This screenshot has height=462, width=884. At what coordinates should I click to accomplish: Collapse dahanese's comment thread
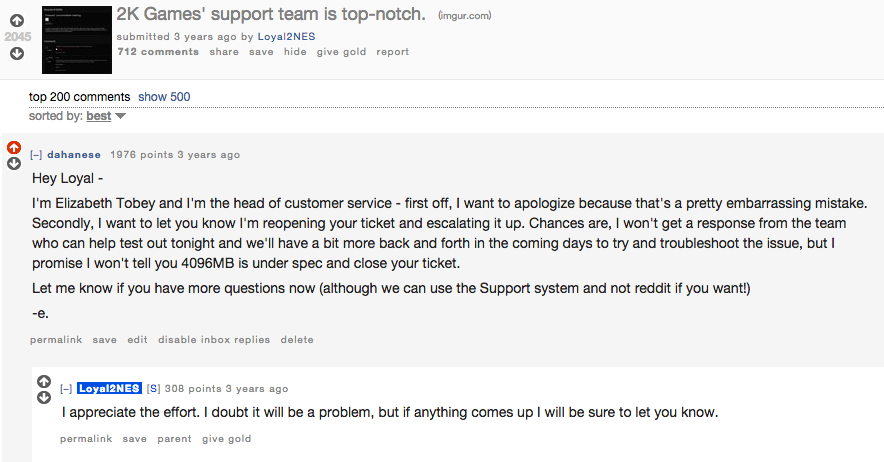click(36, 155)
